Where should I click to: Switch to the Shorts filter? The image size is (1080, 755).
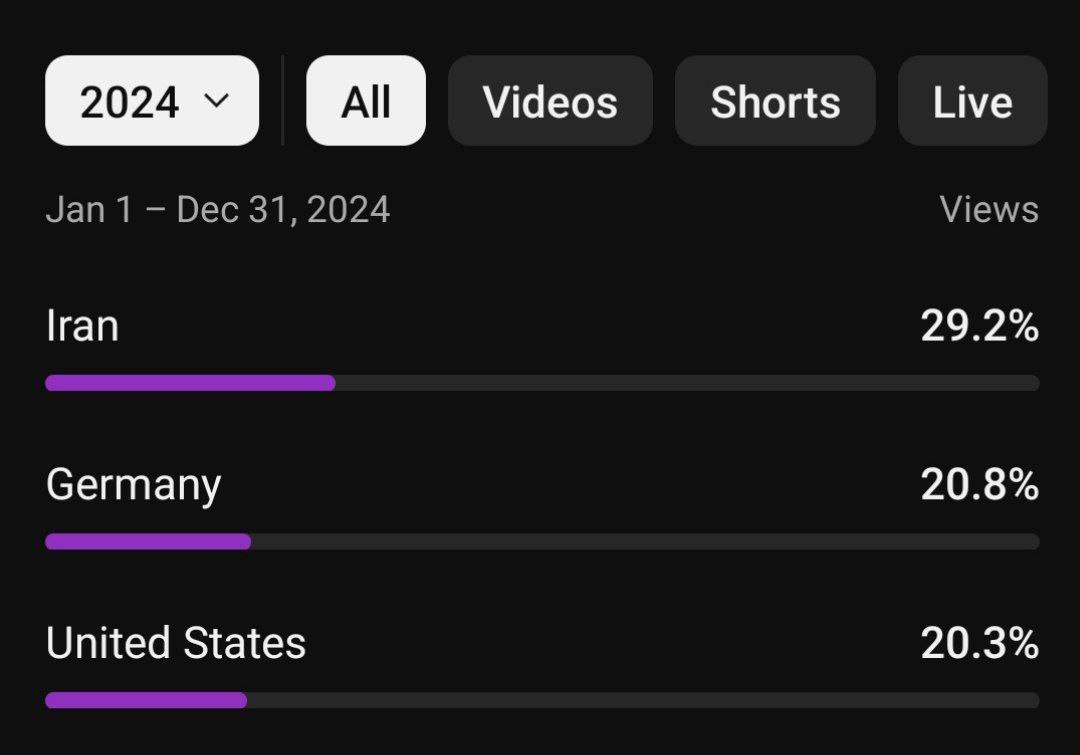775,101
